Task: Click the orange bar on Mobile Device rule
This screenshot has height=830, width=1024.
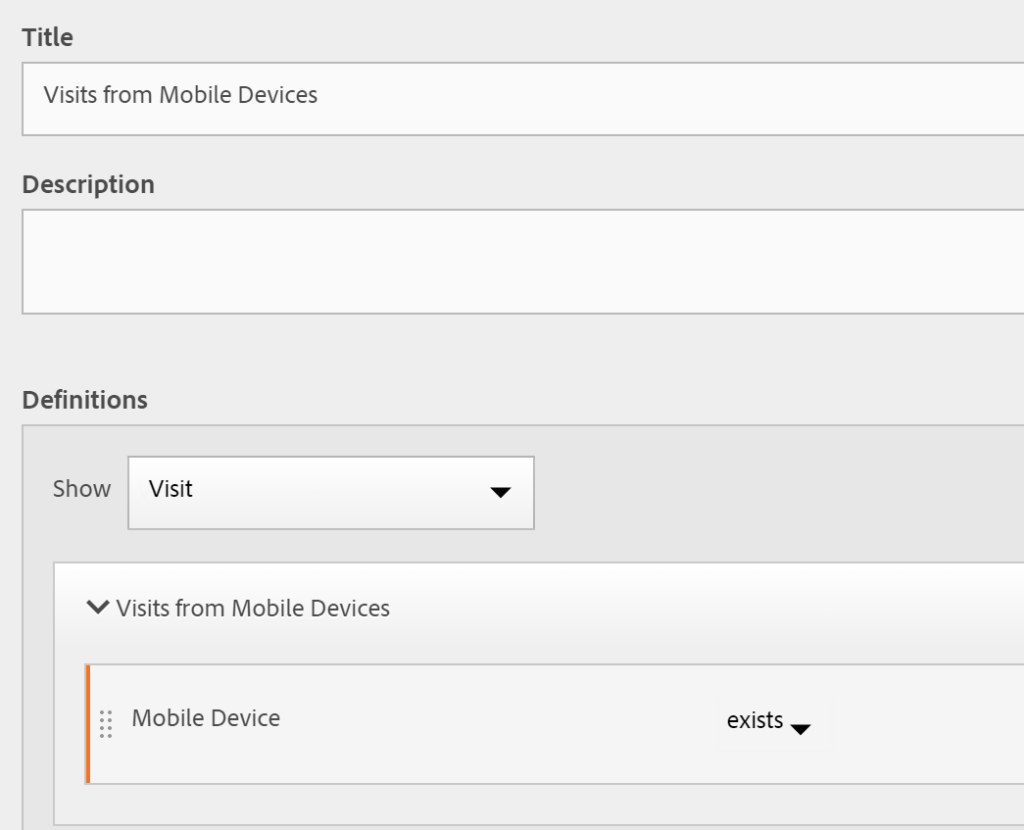Action: [x=88, y=723]
